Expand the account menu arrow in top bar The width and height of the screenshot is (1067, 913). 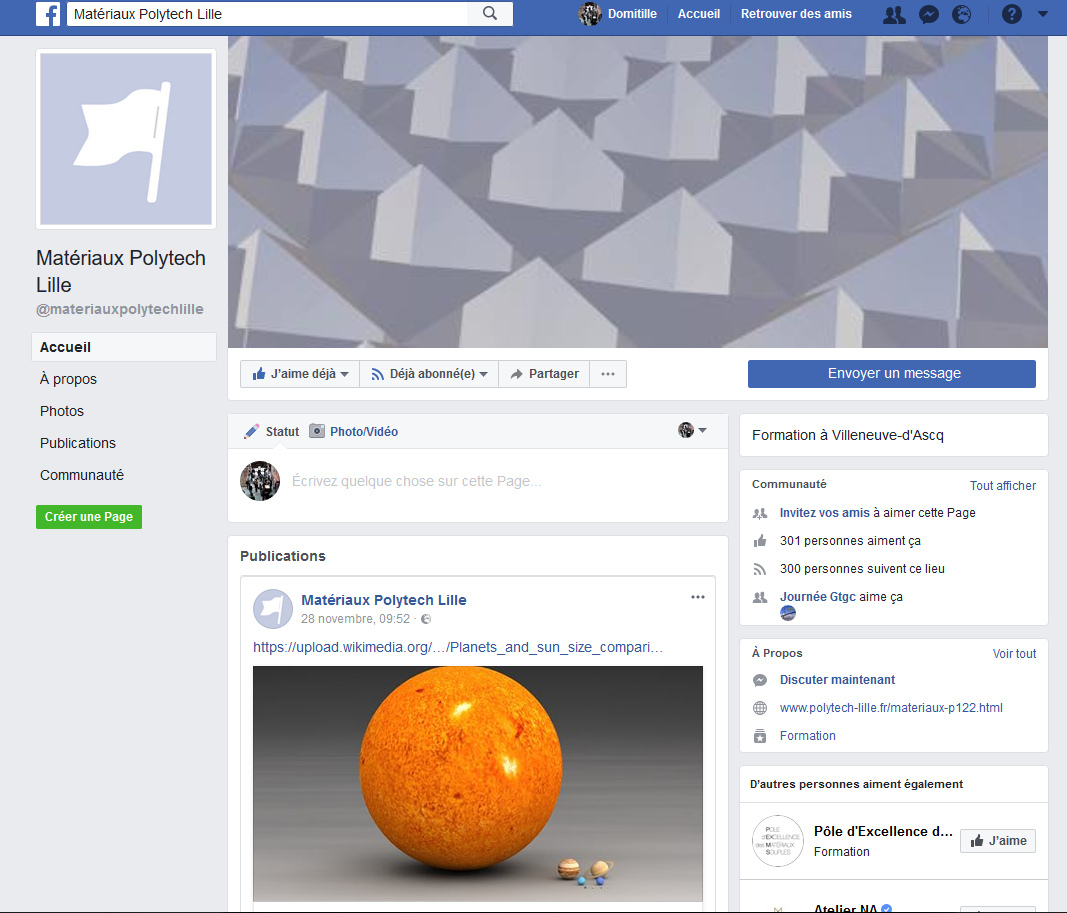1043,14
